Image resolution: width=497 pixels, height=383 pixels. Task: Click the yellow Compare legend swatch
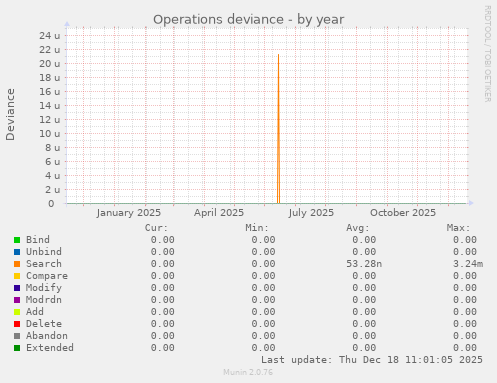click(x=17, y=276)
